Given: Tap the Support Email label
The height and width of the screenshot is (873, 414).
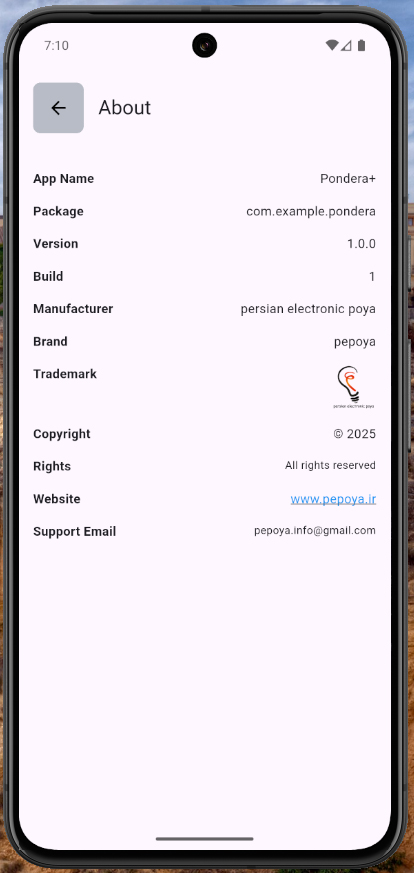Looking at the screenshot, I should [75, 532].
